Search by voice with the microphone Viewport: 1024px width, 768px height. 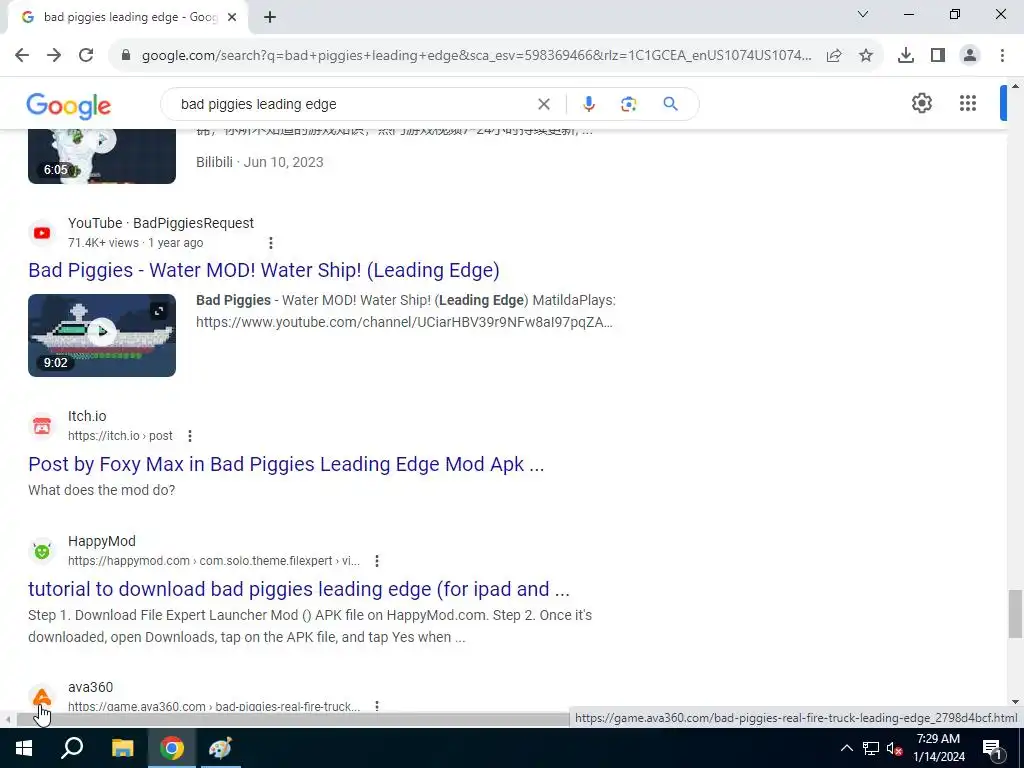[x=589, y=104]
